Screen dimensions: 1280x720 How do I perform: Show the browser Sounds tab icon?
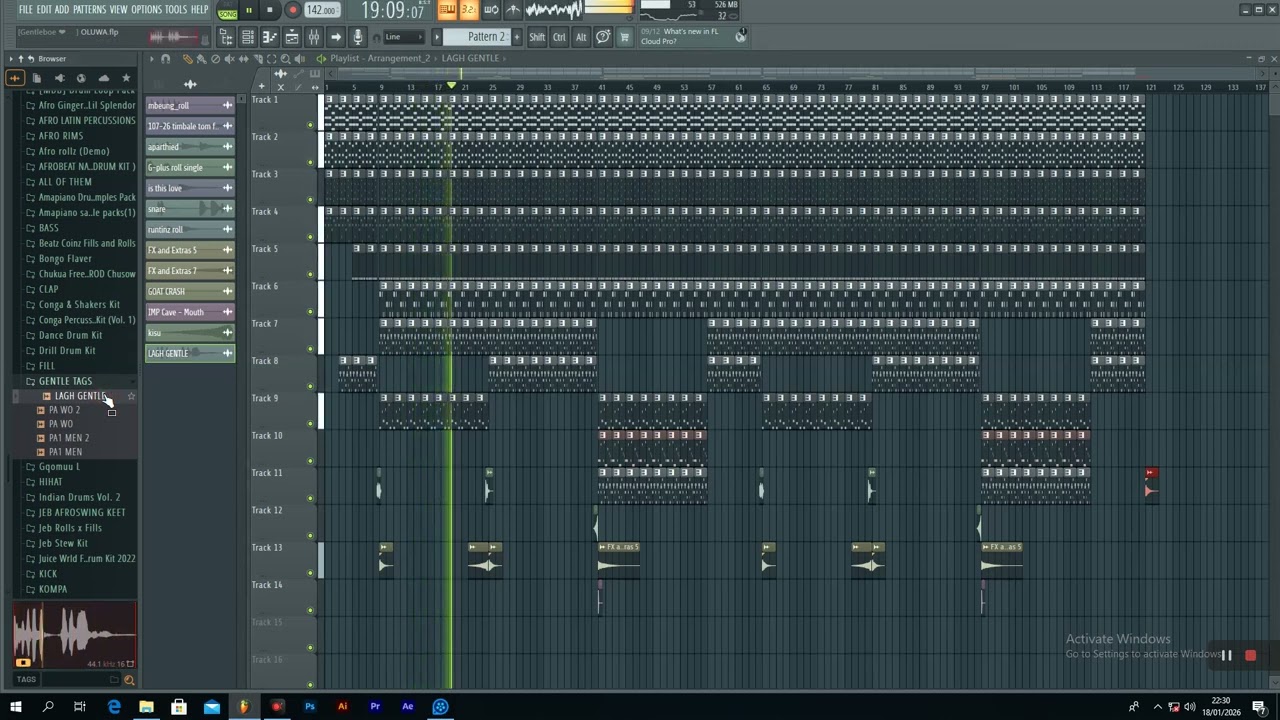click(14, 78)
